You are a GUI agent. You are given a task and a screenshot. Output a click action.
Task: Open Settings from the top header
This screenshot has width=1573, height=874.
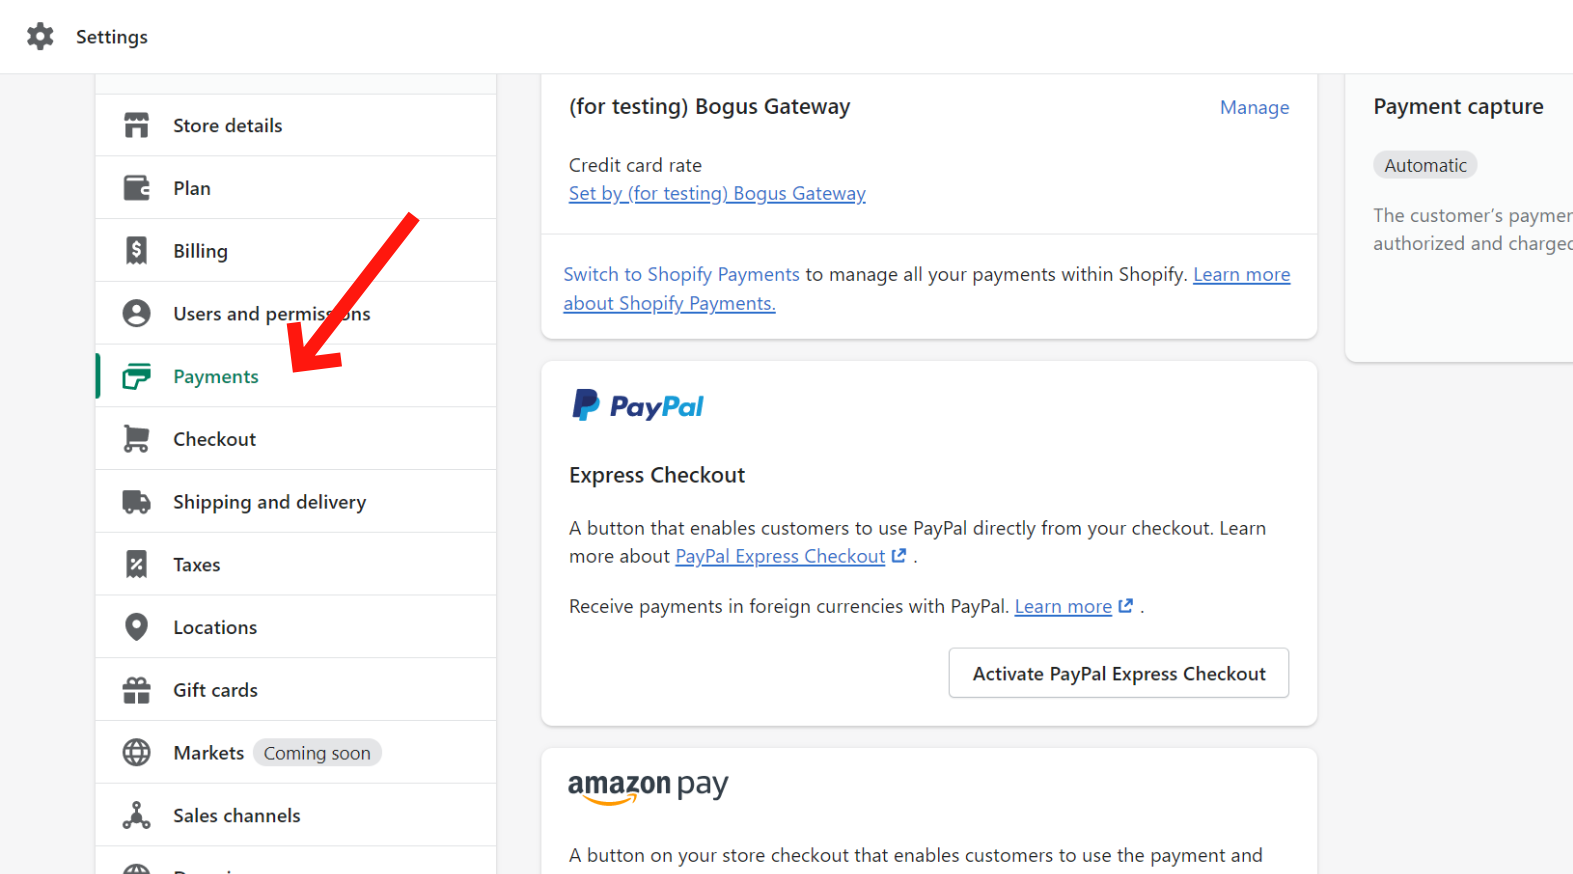coord(111,36)
